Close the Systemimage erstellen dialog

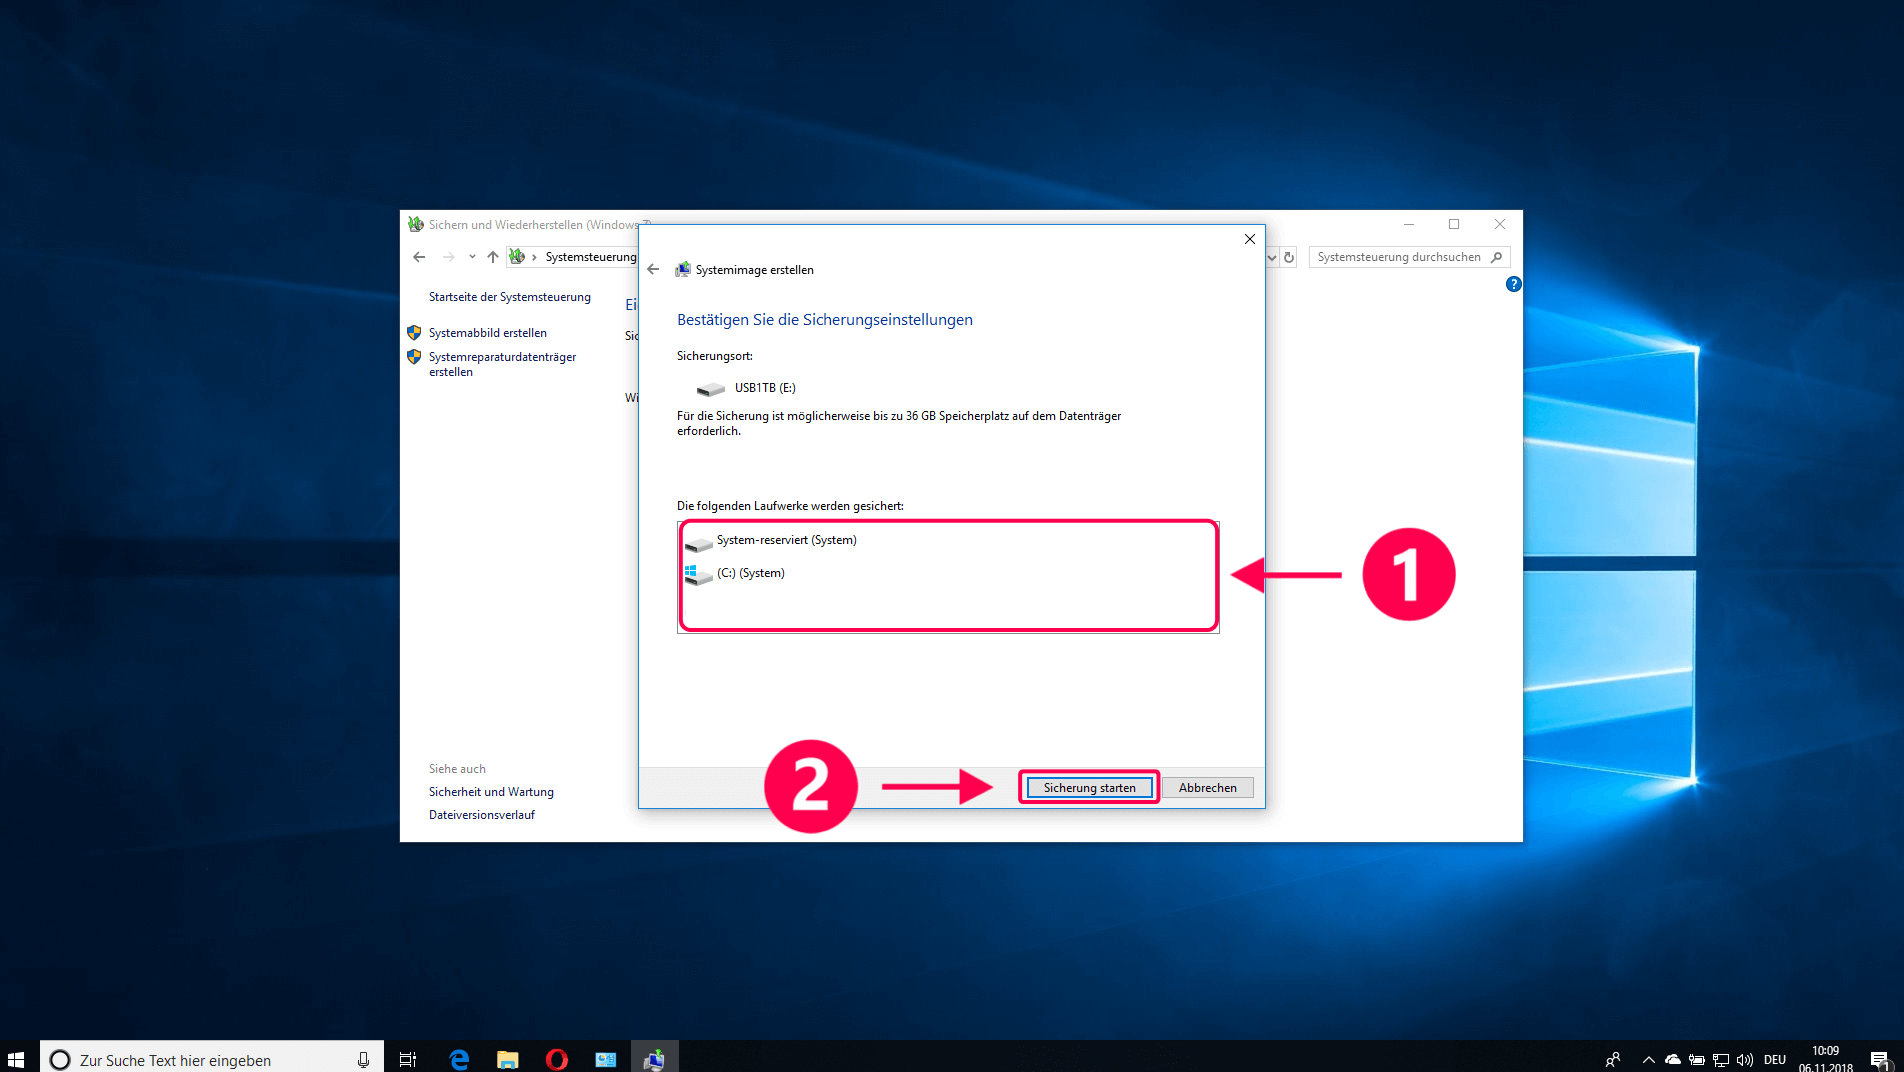point(1249,239)
